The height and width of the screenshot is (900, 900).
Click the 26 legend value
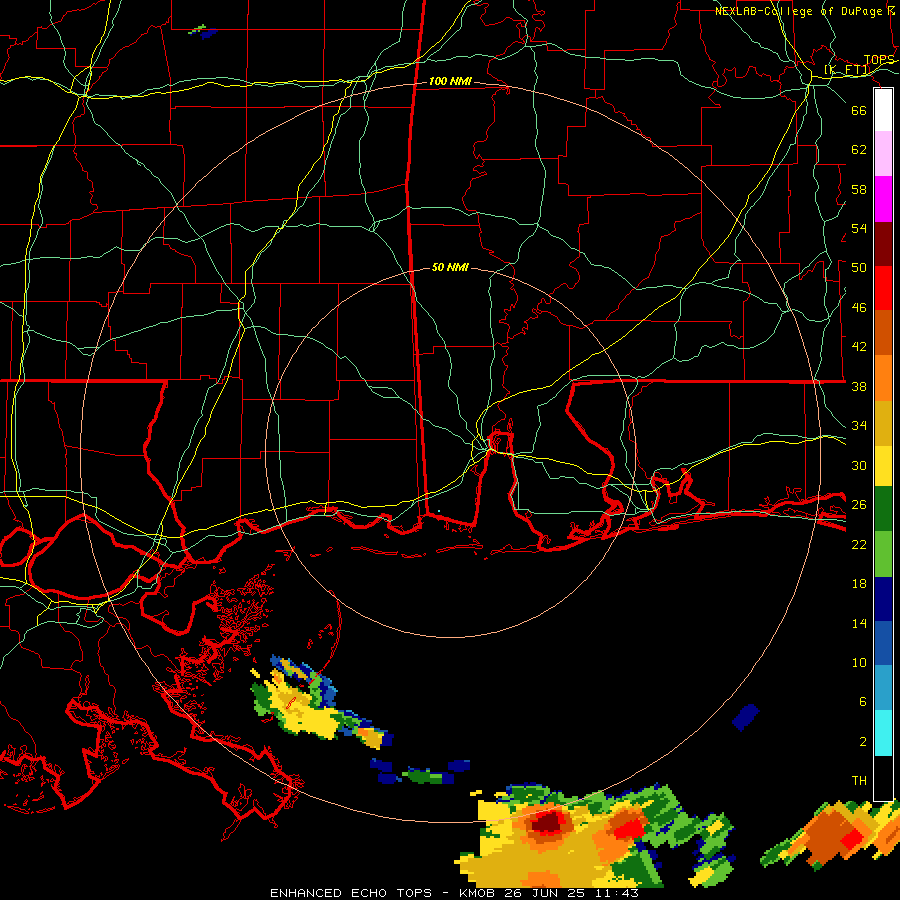click(x=859, y=505)
